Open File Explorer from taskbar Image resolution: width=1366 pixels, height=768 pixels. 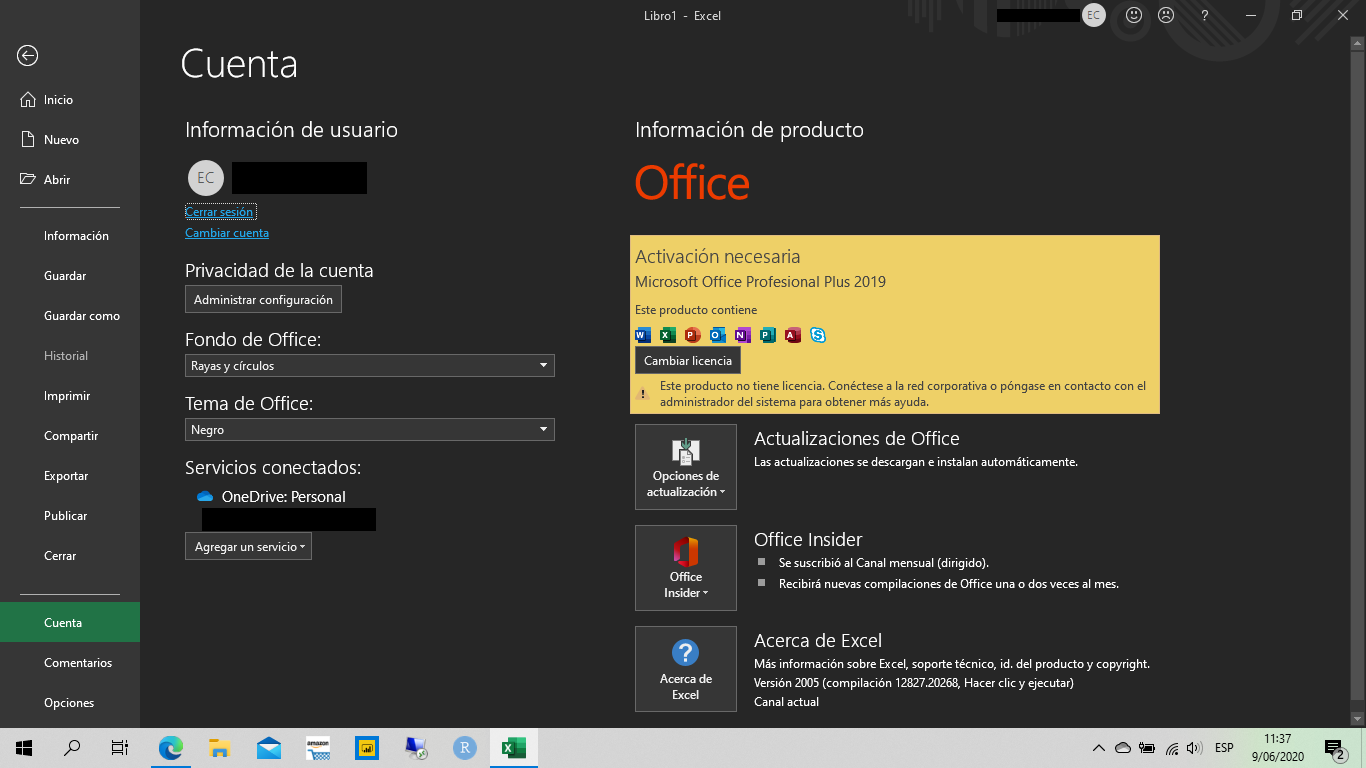pyautogui.click(x=220, y=748)
